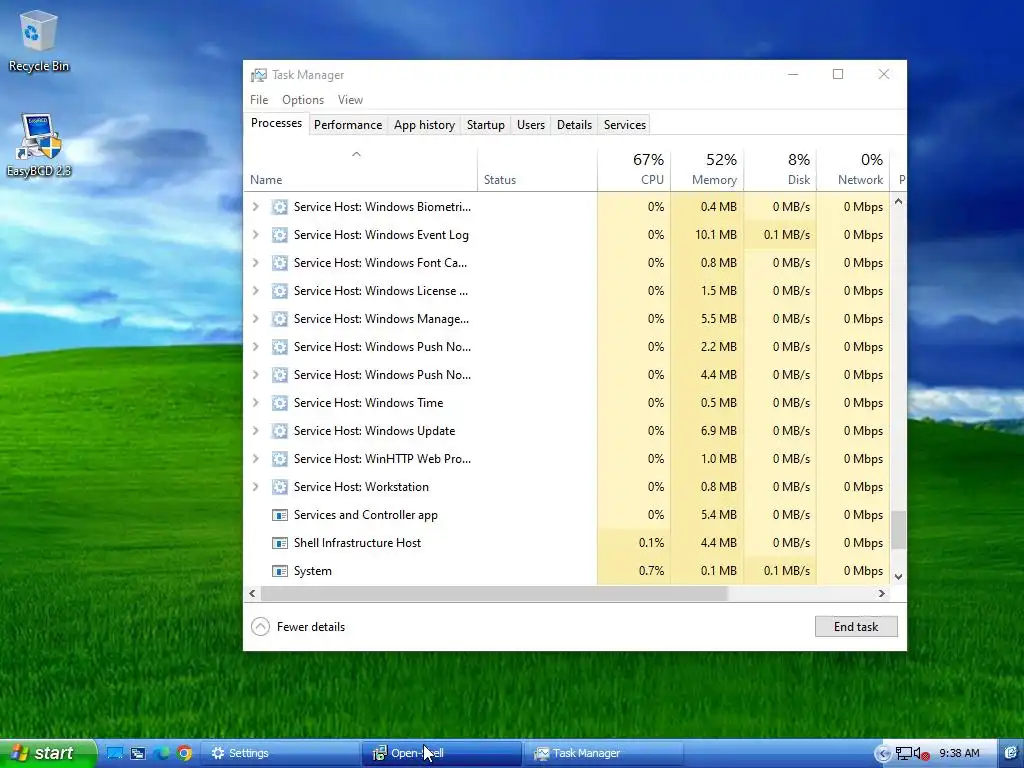
Task: Open Recycle Bin desktop icon
Action: click(x=38, y=40)
